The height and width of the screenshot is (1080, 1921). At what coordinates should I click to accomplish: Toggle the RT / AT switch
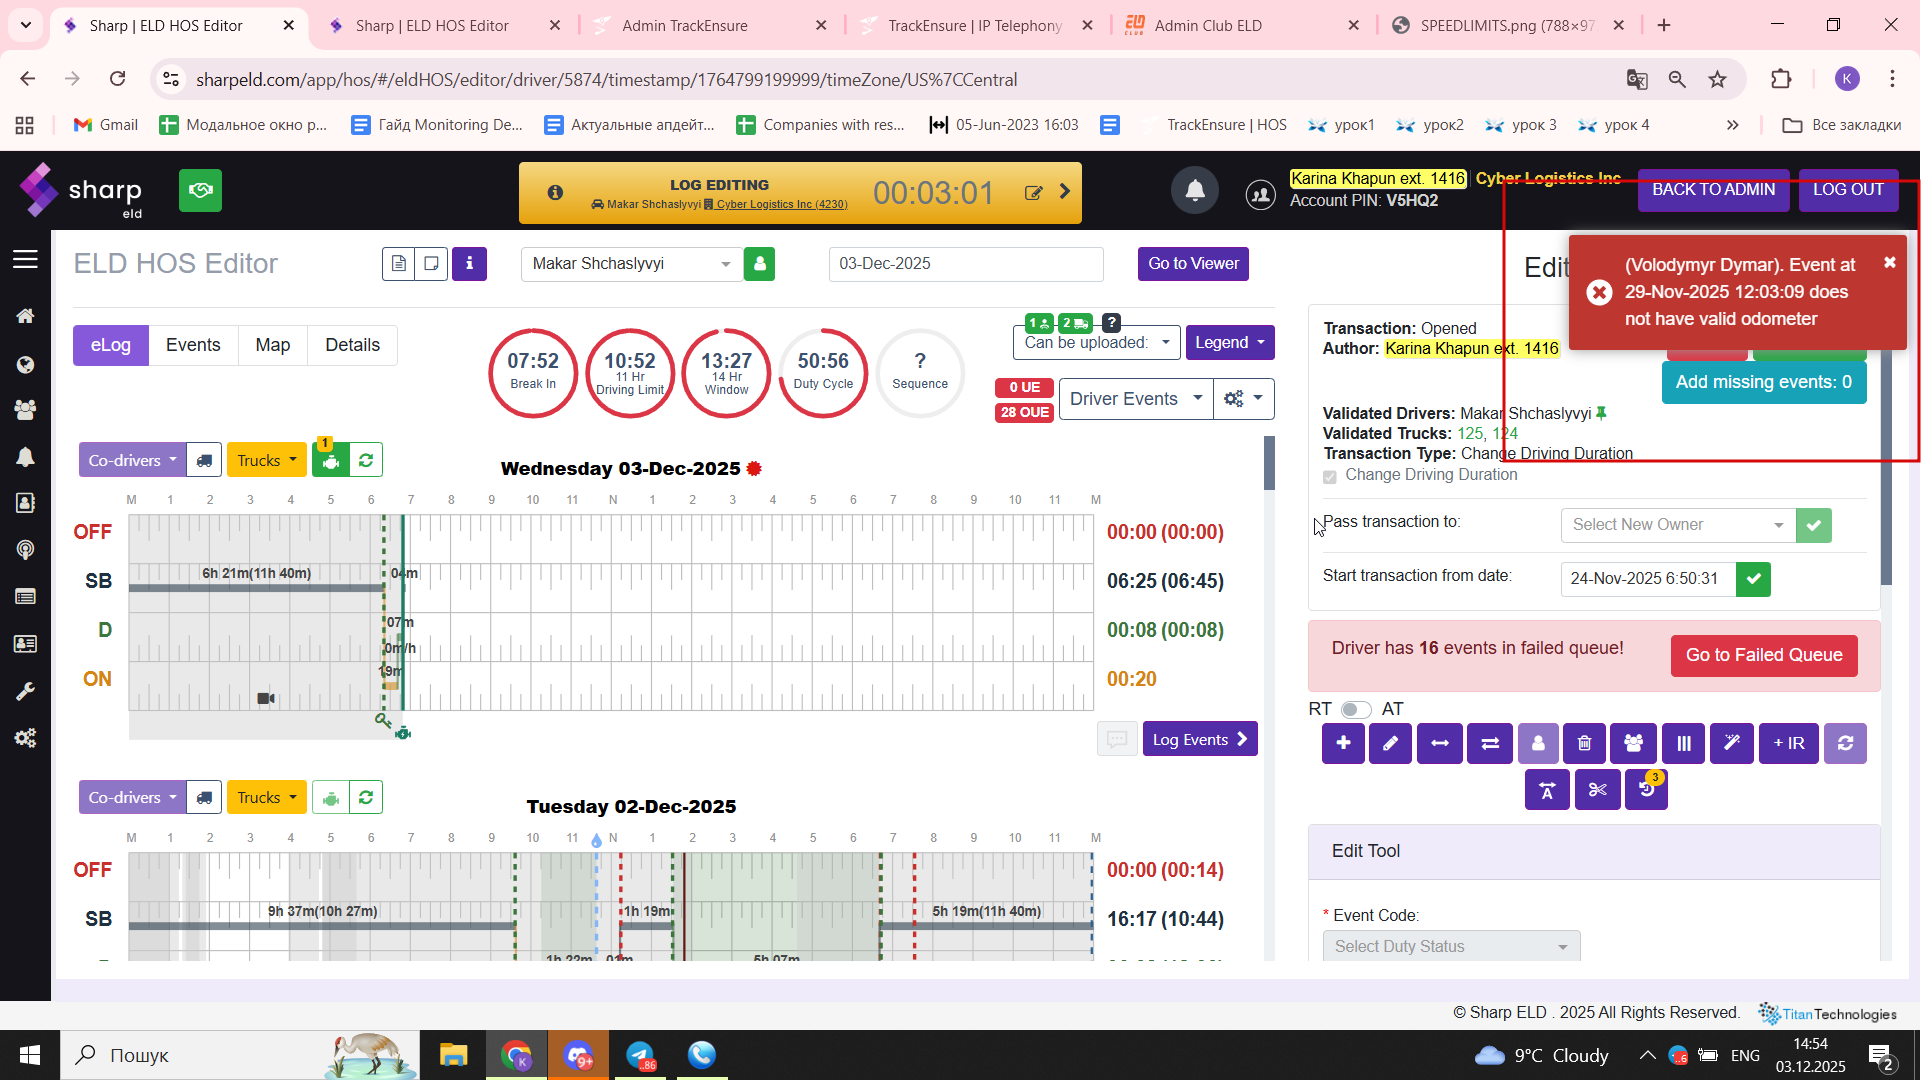coord(1355,709)
